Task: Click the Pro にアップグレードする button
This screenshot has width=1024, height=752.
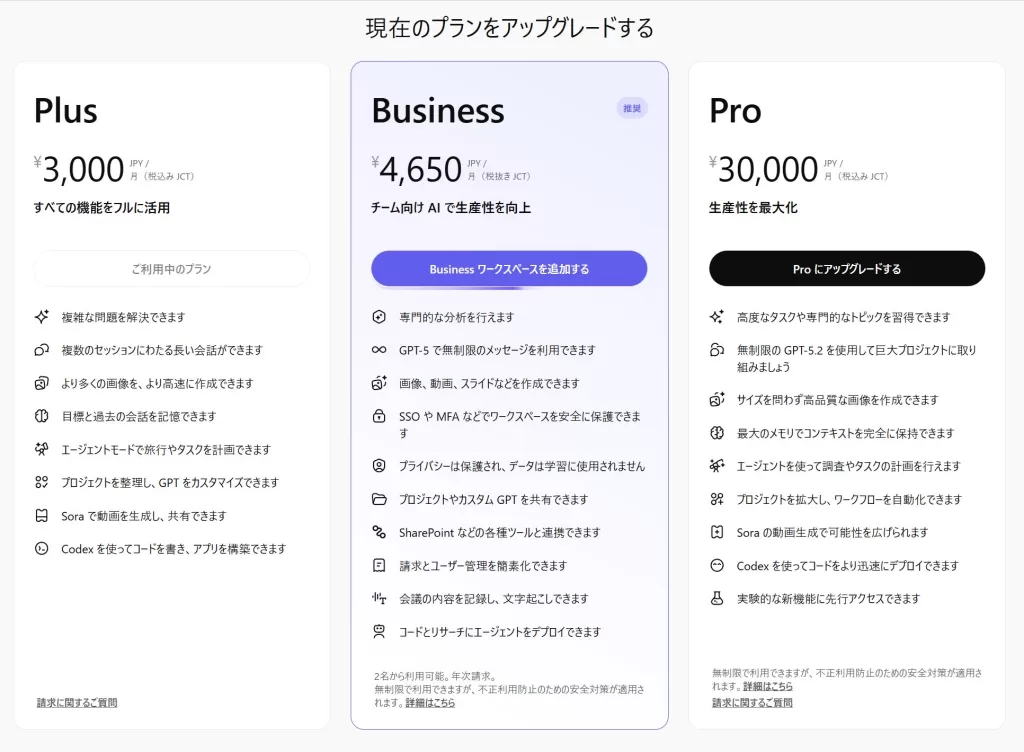Action: tap(847, 268)
